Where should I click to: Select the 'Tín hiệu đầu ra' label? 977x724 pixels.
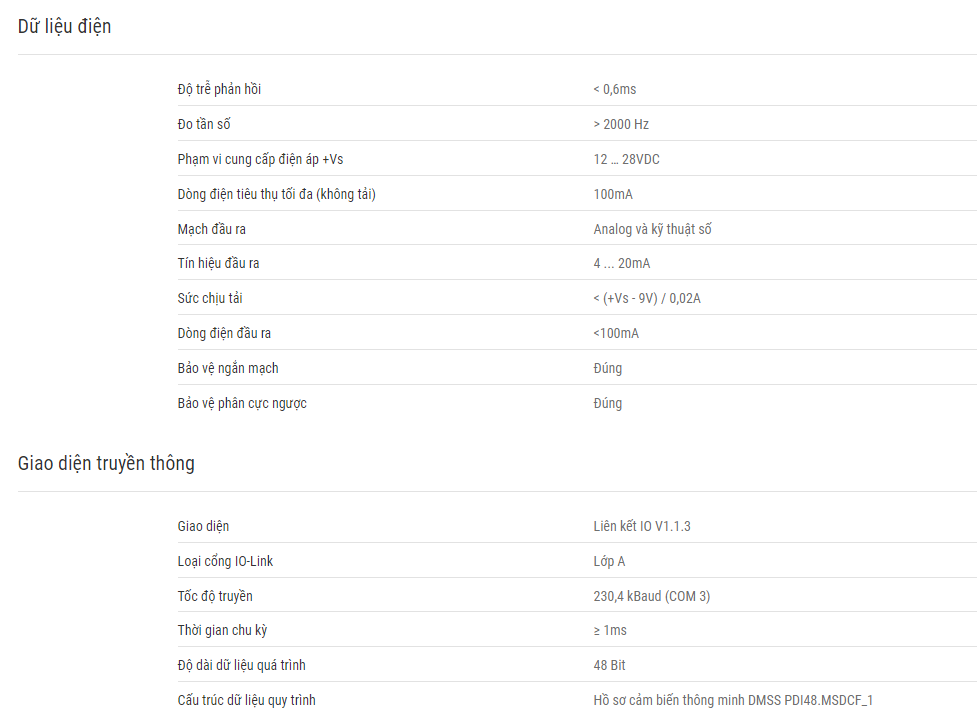point(218,263)
